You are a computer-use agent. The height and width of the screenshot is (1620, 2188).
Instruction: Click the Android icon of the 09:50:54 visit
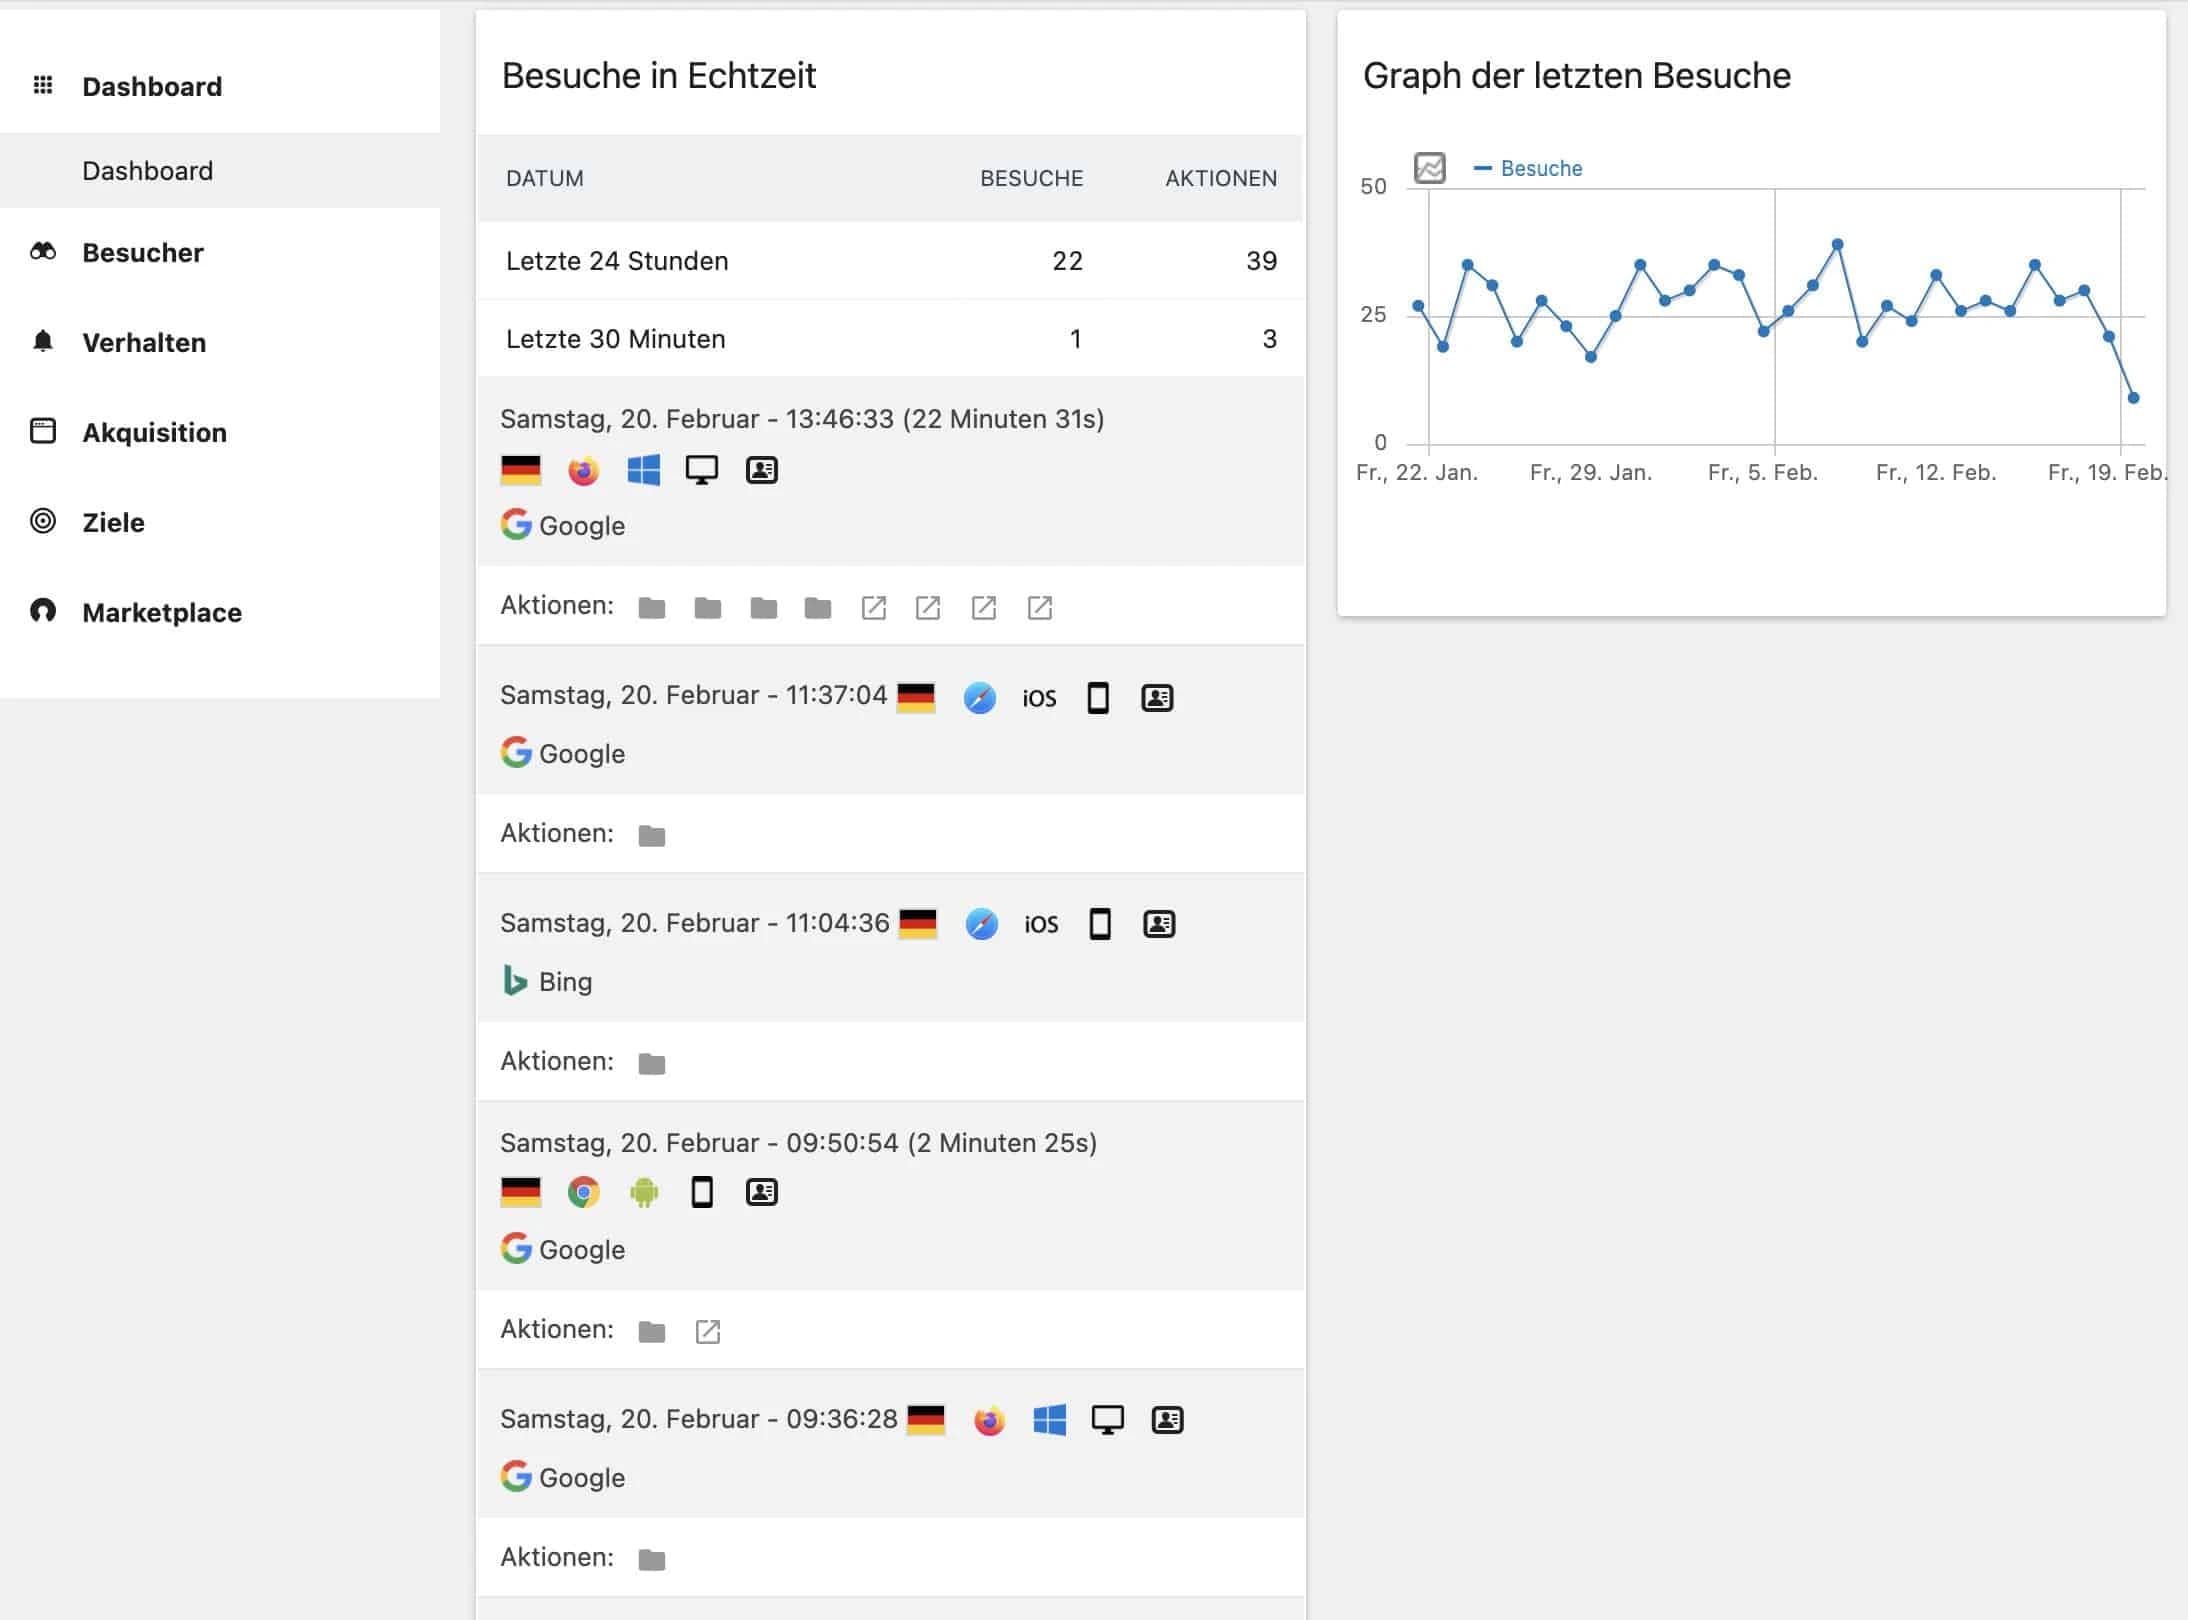click(x=644, y=1191)
